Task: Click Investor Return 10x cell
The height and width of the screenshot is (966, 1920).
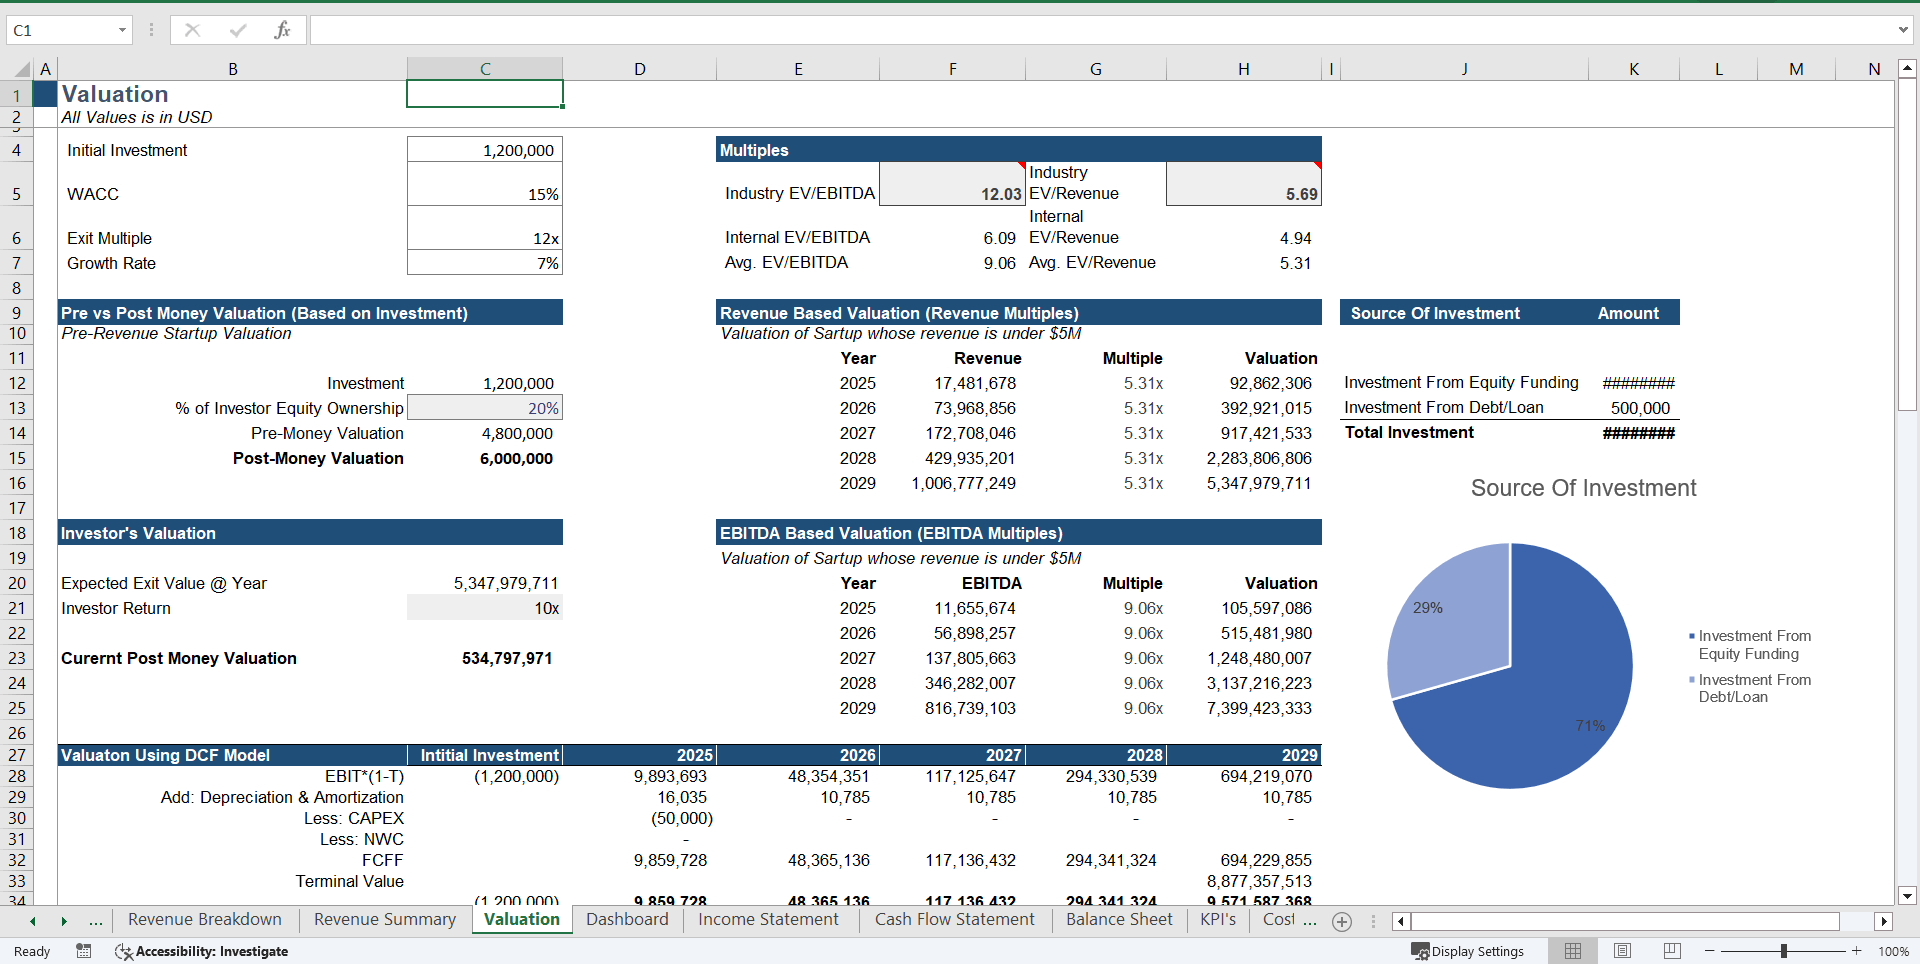Action: tap(485, 608)
